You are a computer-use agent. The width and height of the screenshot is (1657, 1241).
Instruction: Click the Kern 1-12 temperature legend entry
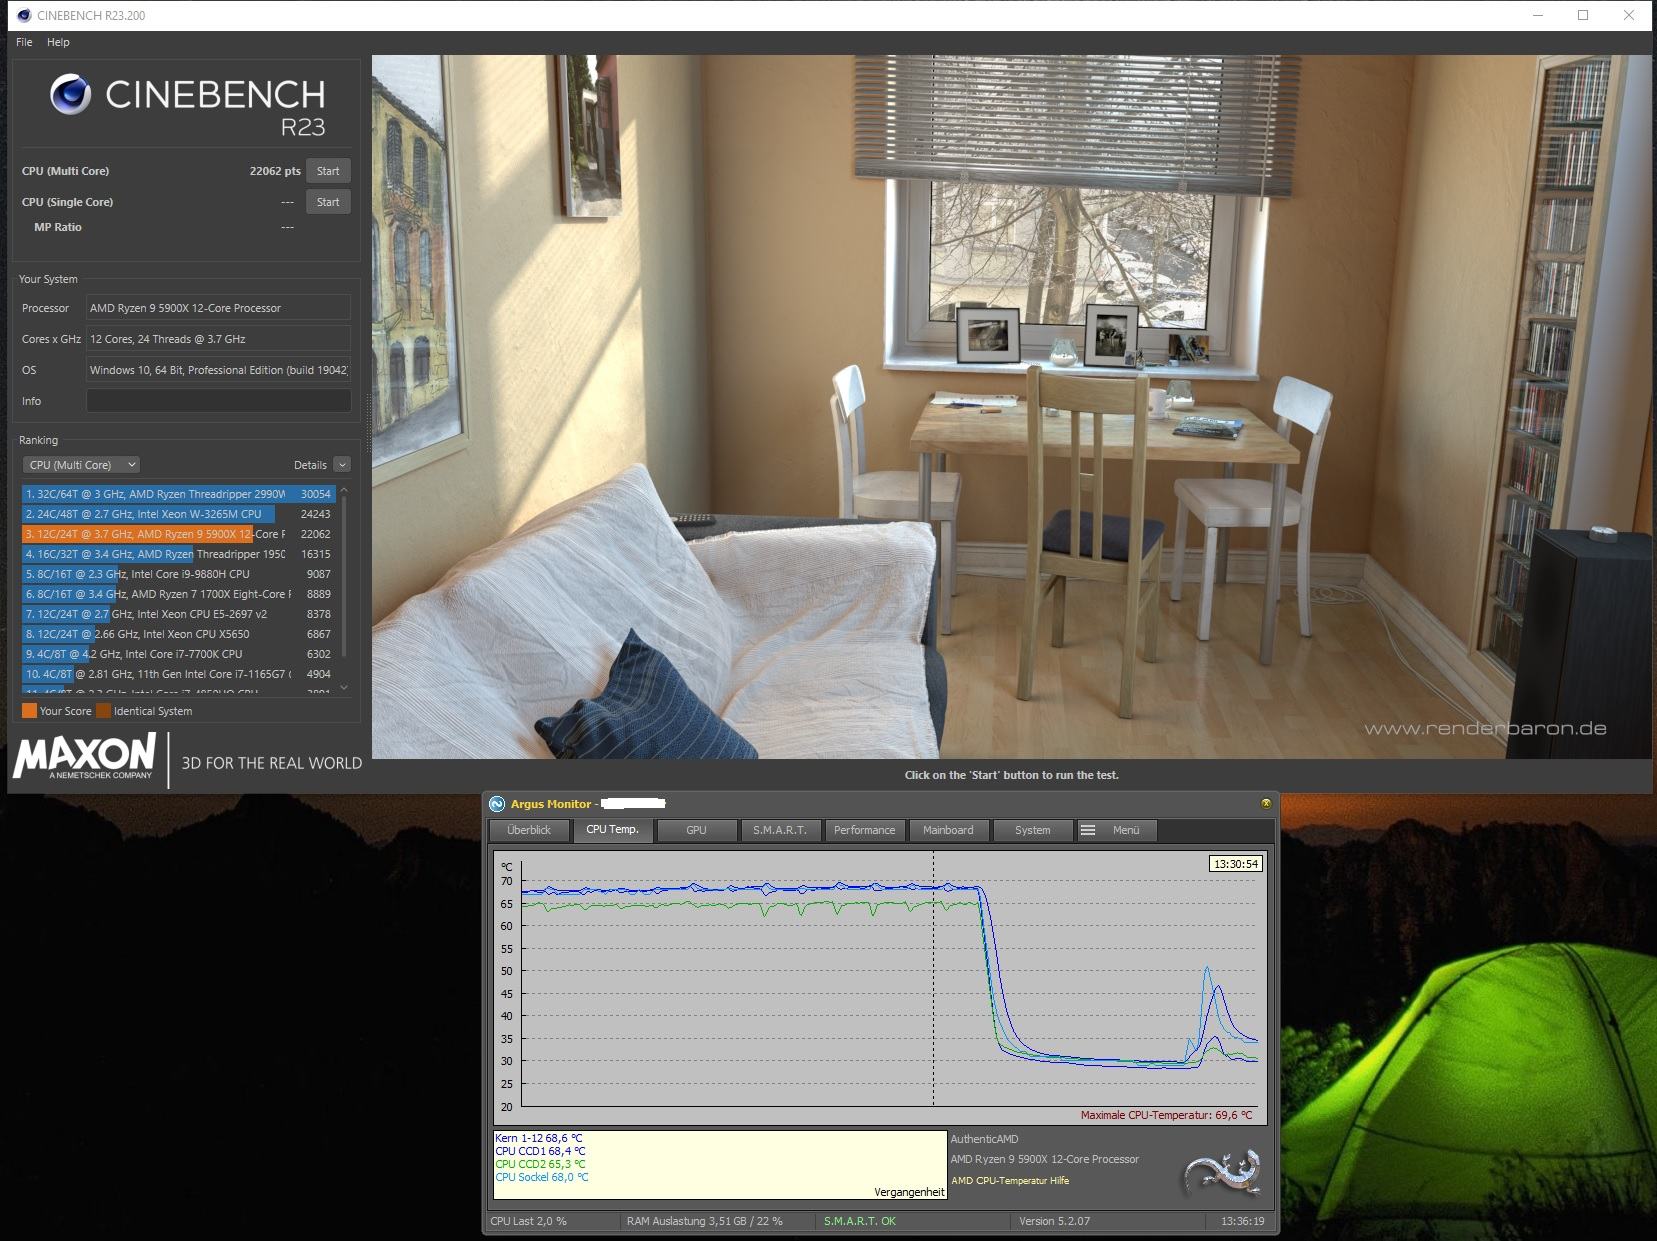539,1138
